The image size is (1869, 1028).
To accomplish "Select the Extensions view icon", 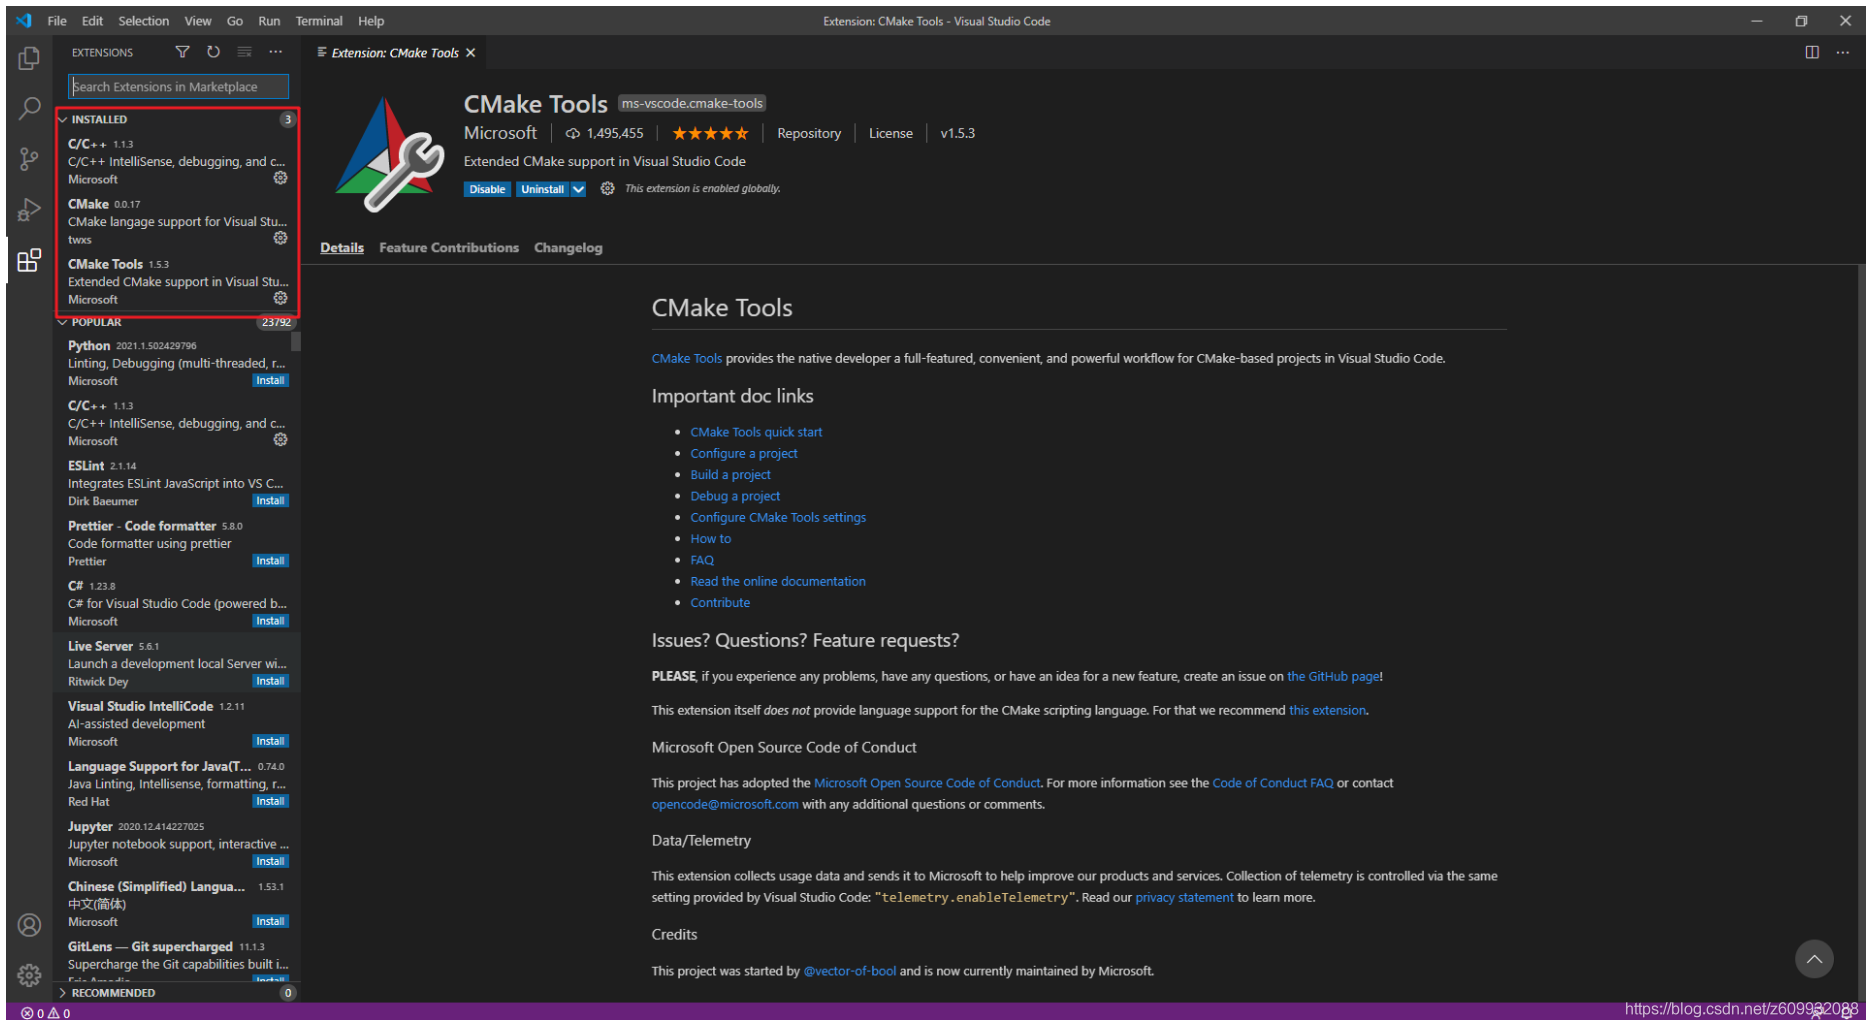I will coord(29,261).
